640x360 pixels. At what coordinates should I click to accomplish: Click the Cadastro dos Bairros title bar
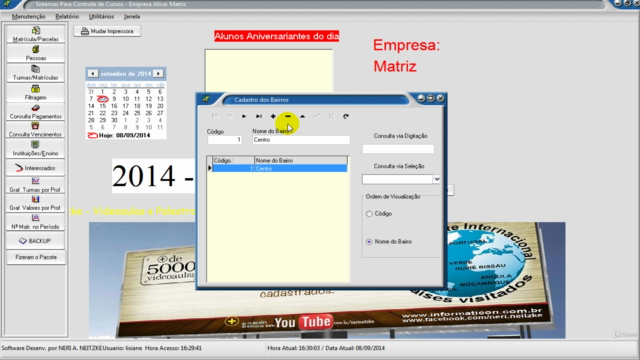(x=316, y=100)
